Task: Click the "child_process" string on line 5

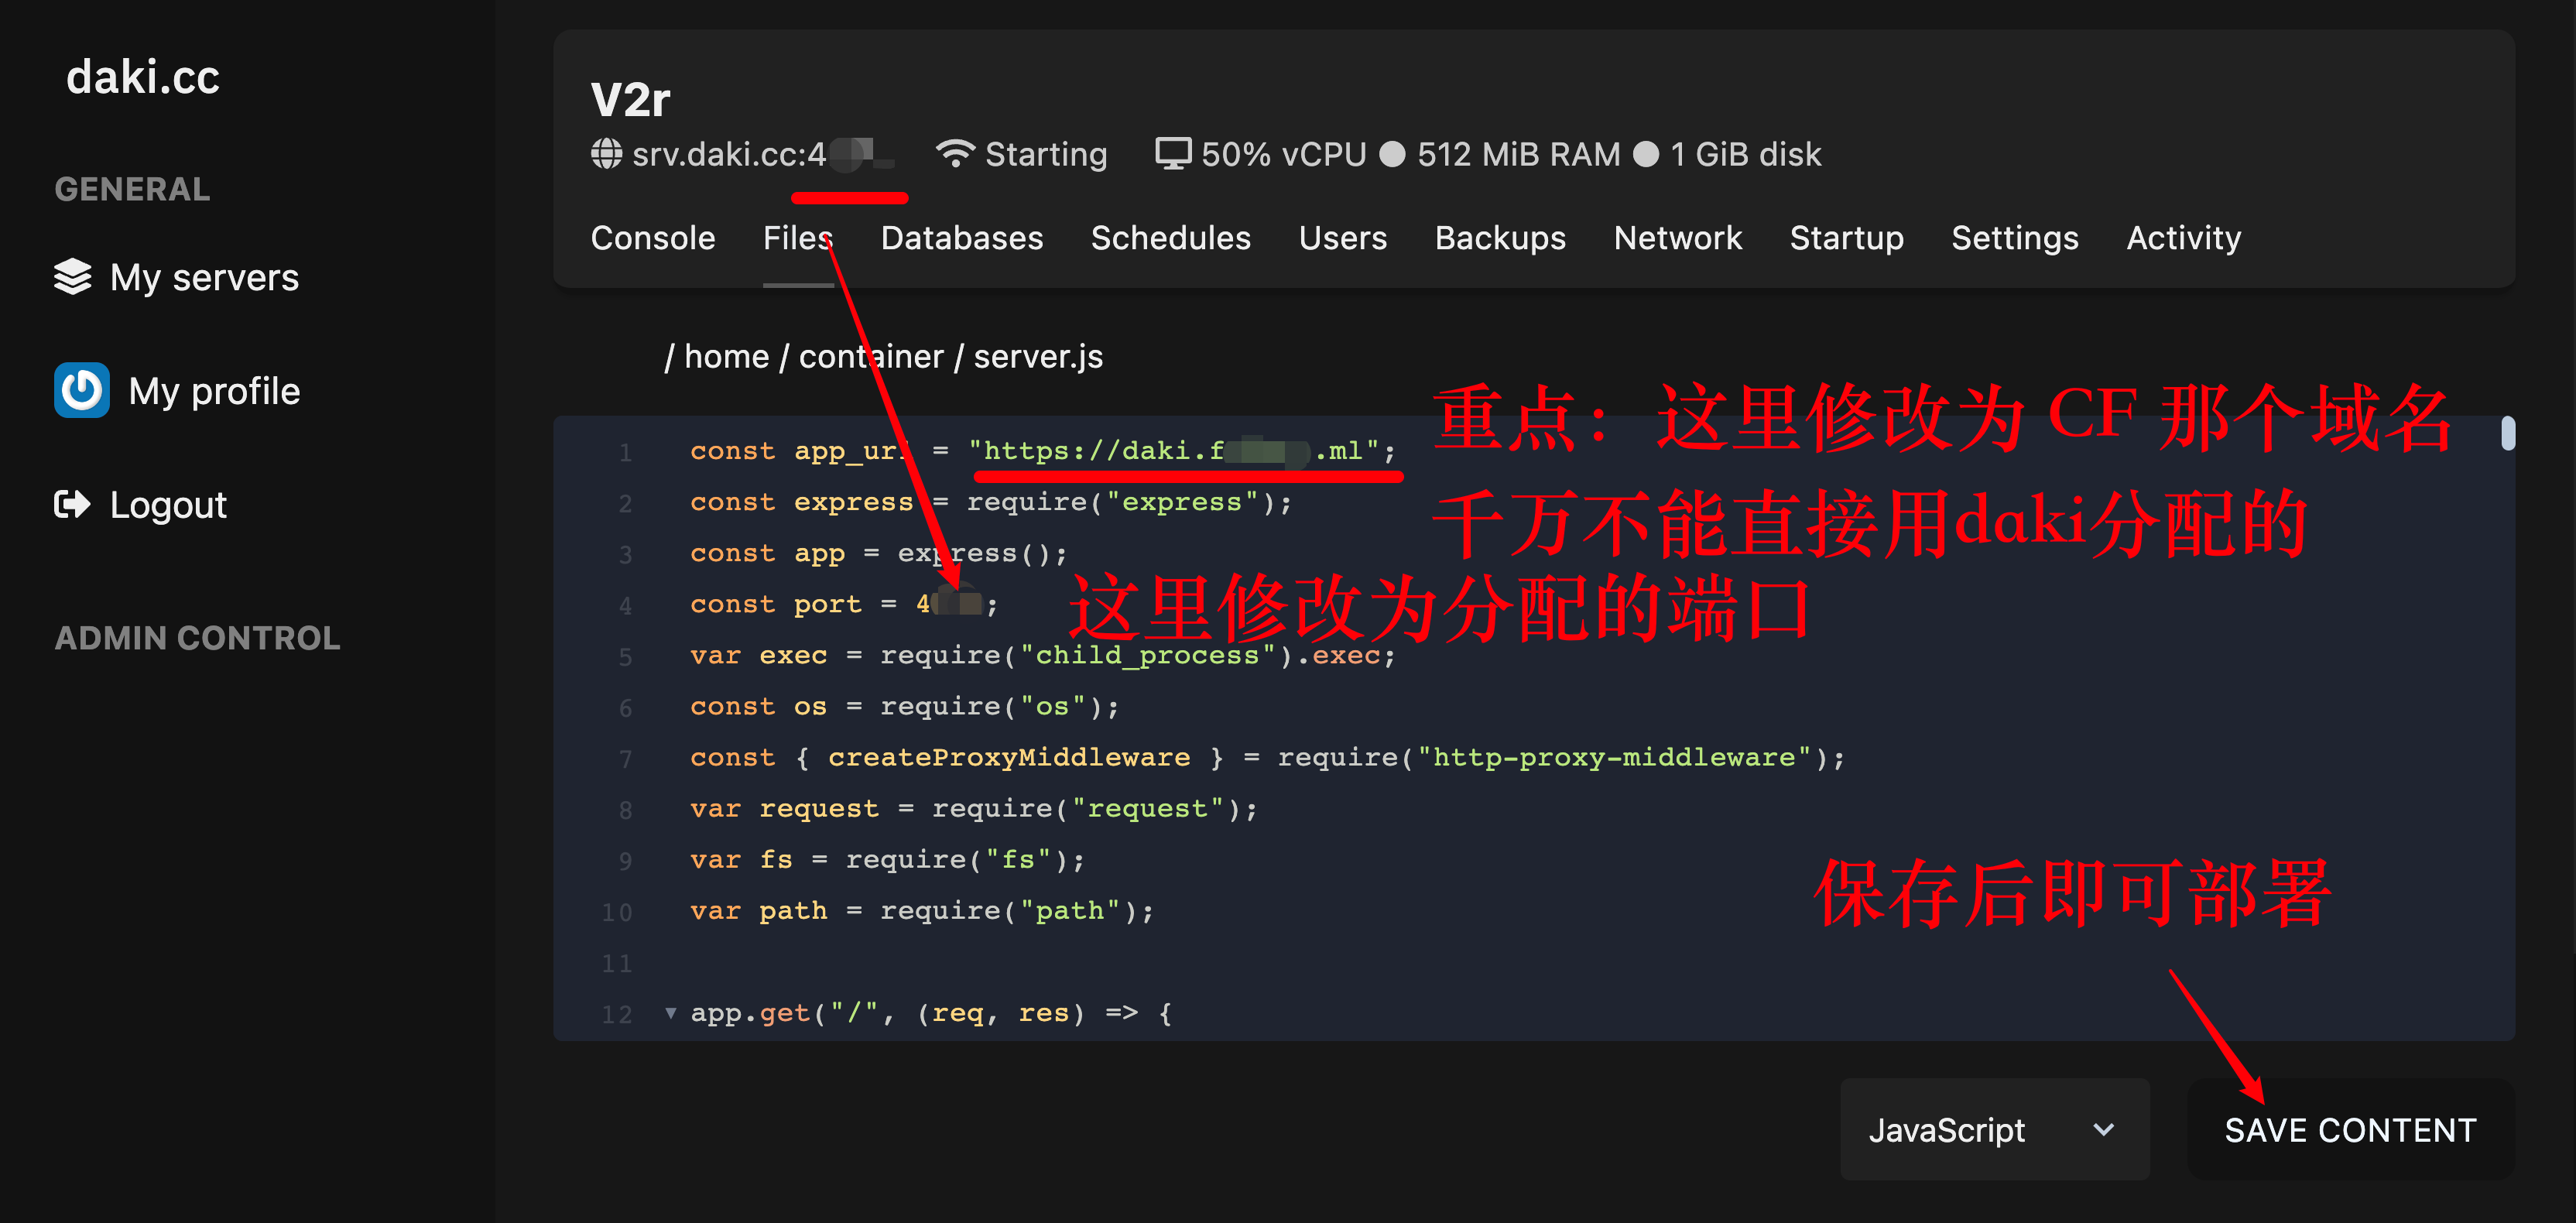Action: point(1147,655)
